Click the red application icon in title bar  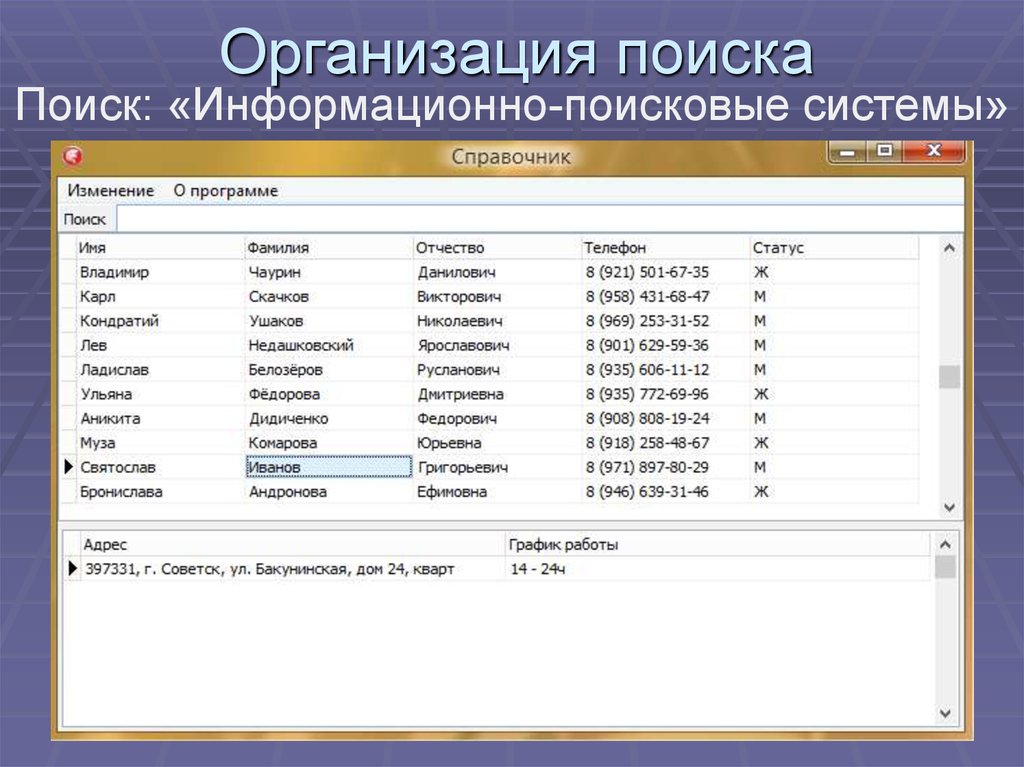coord(72,156)
